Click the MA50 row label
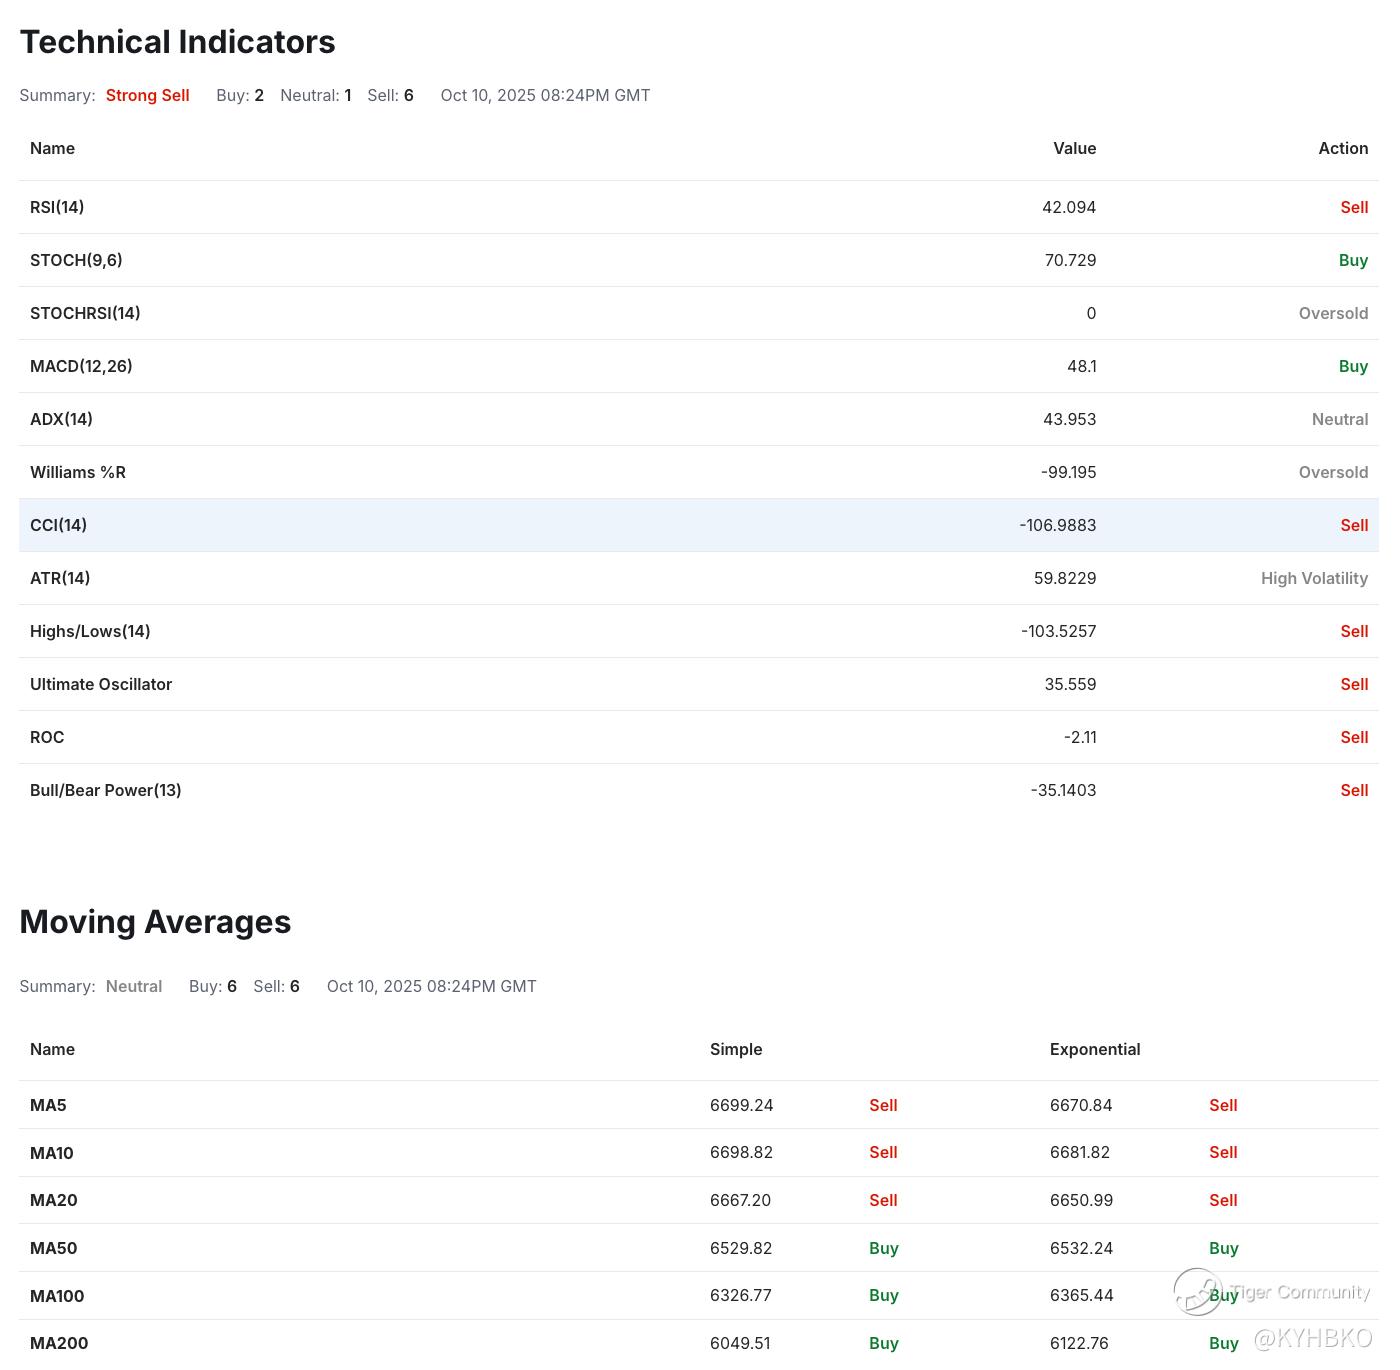Image resolution: width=1400 pixels, height=1370 pixels. coord(54,1248)
